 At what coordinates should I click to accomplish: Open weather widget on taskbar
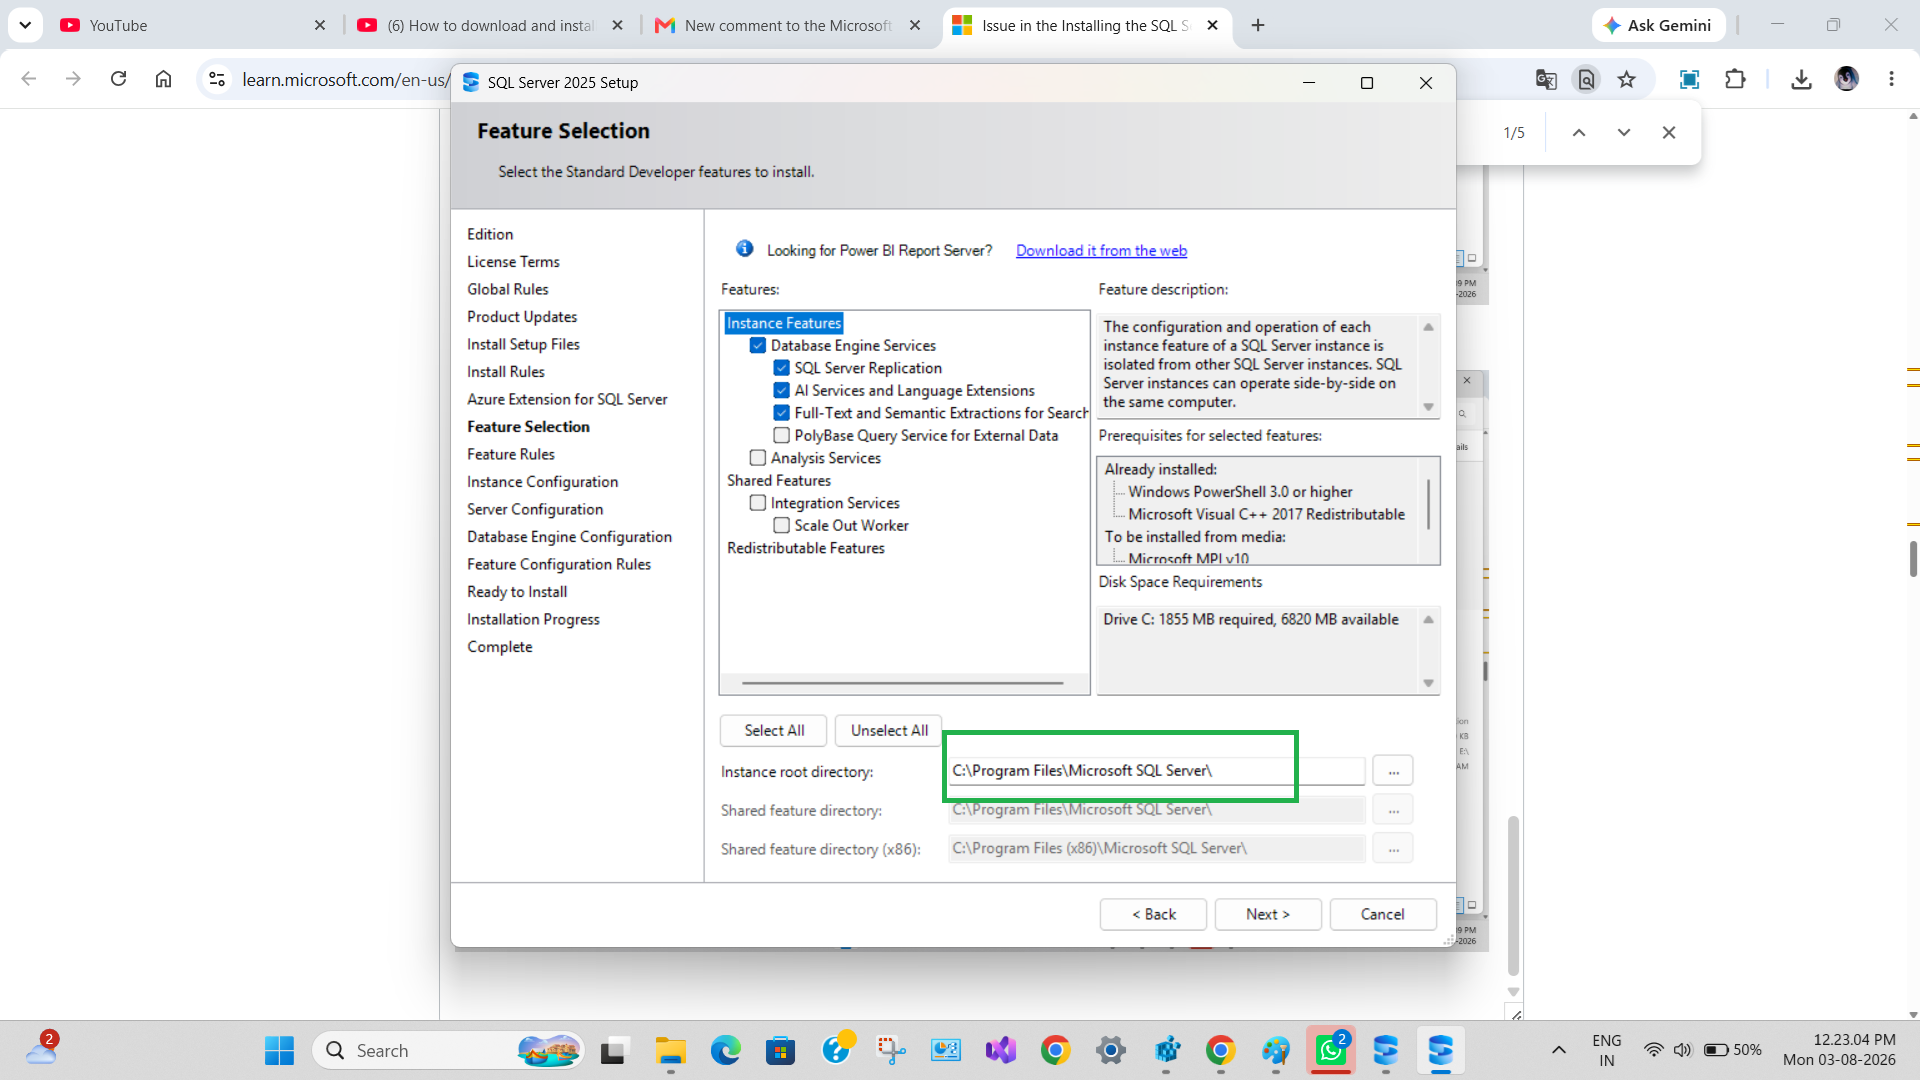pyautogui.click(x=42, y=1050)
